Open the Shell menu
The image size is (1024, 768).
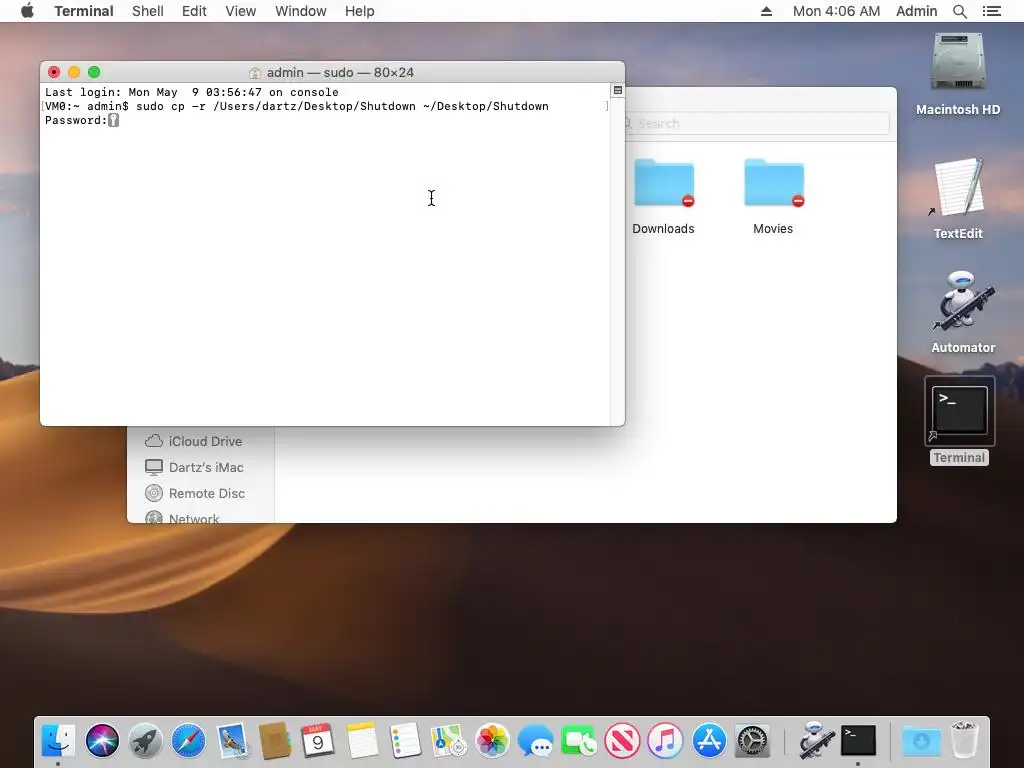(148, 11)
